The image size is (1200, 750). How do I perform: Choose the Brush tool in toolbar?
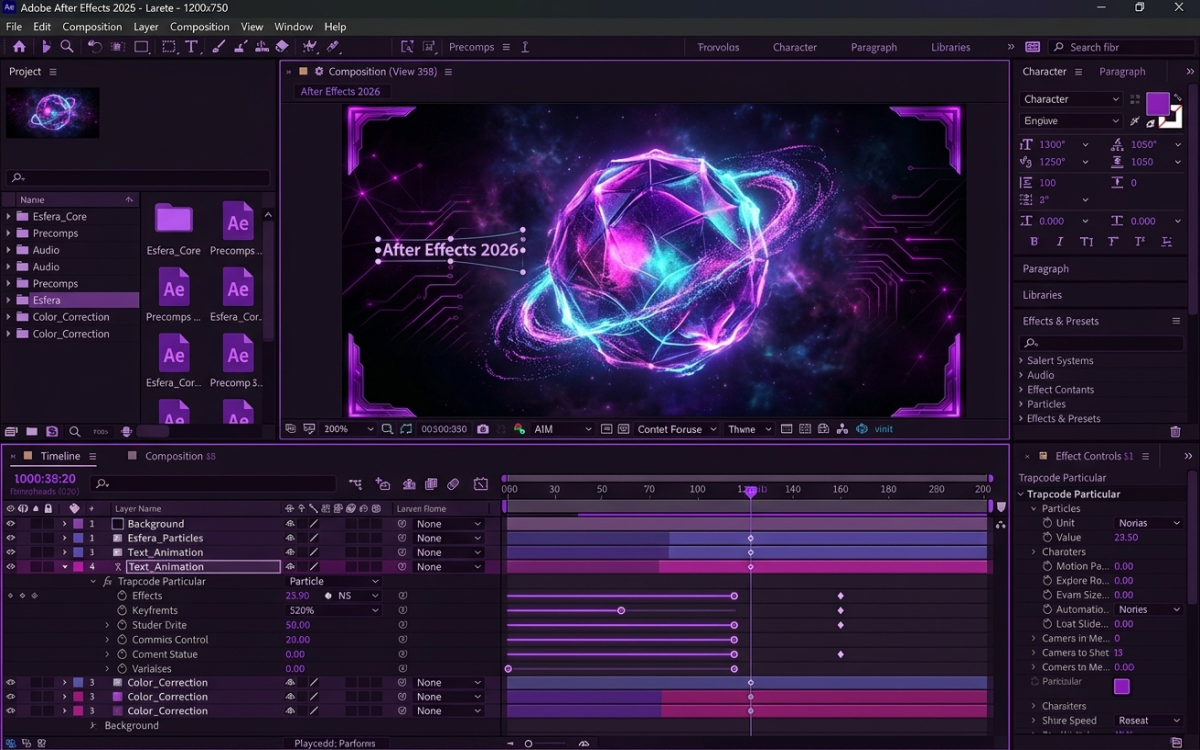coord(218,47)
